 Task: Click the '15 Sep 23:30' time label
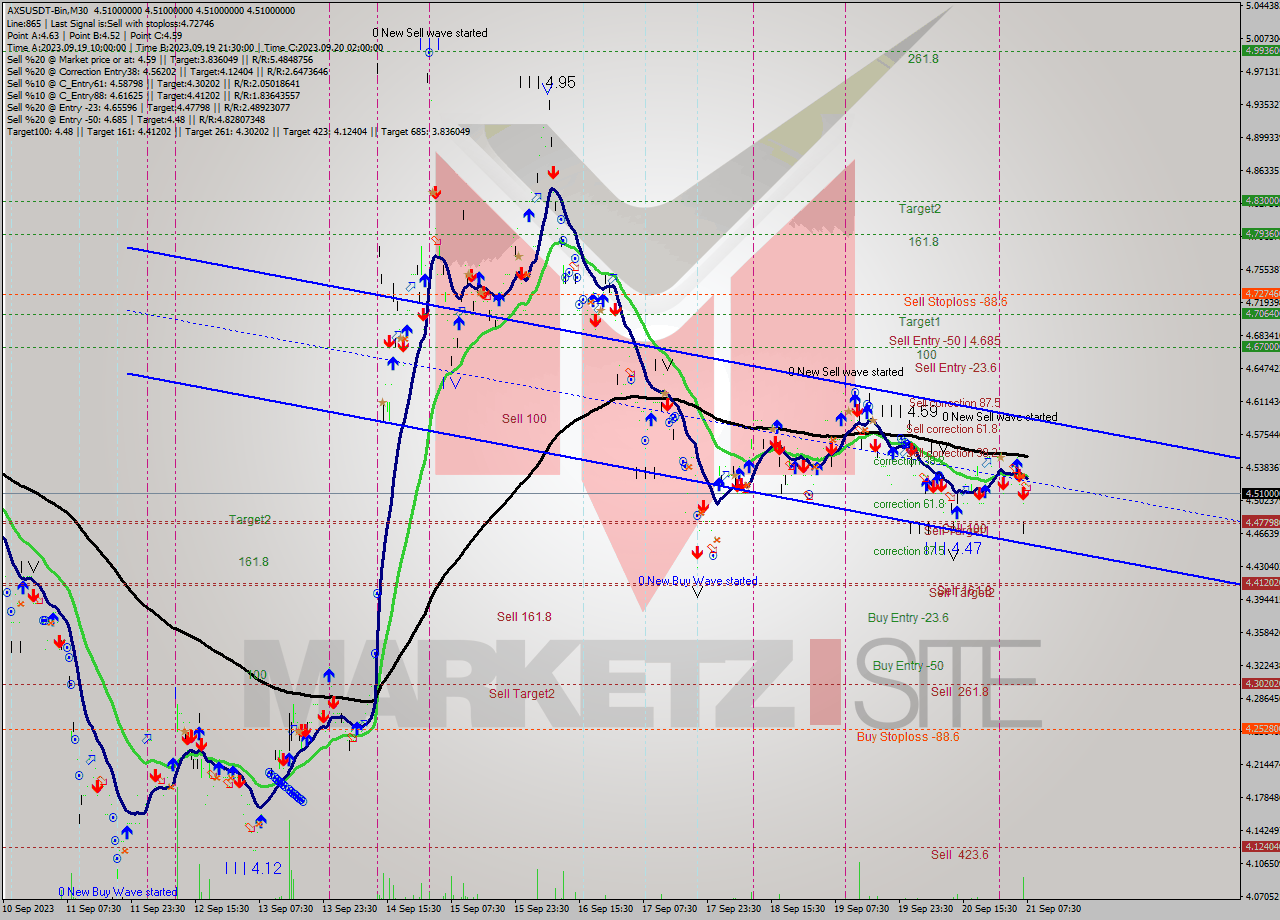[x=541, y=909]
